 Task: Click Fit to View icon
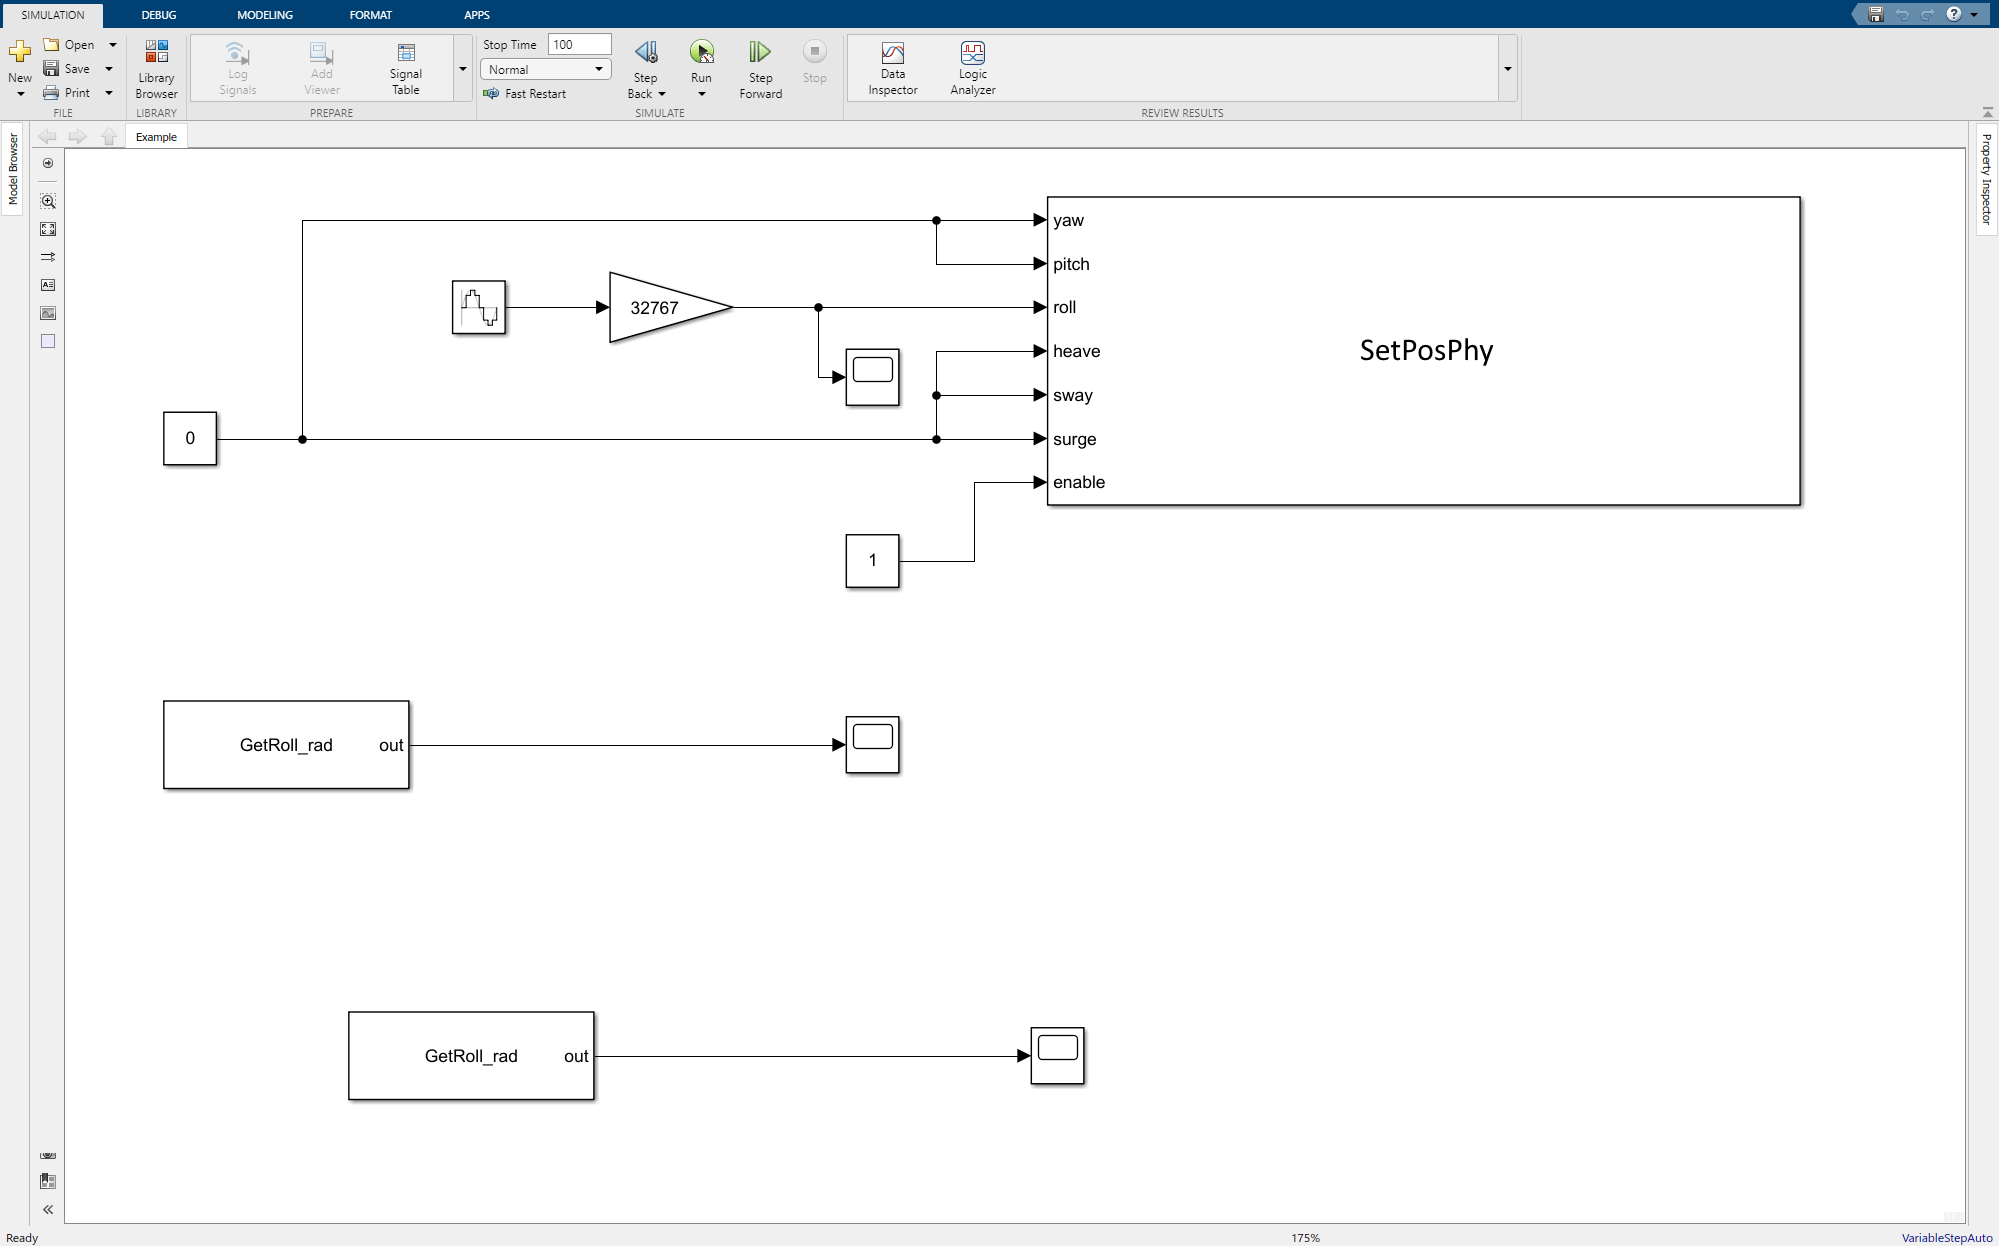[x=48, y=229]
